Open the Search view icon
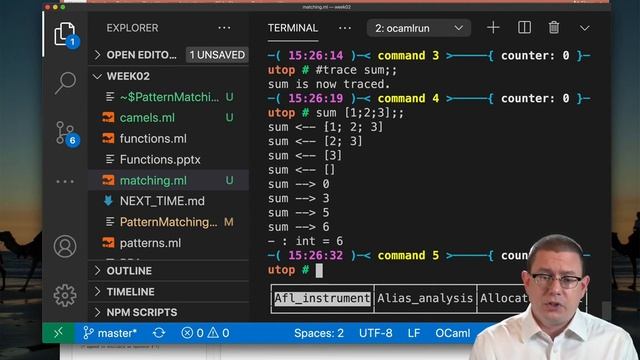This screenshot has width=640, height=360. click(65, 83)
